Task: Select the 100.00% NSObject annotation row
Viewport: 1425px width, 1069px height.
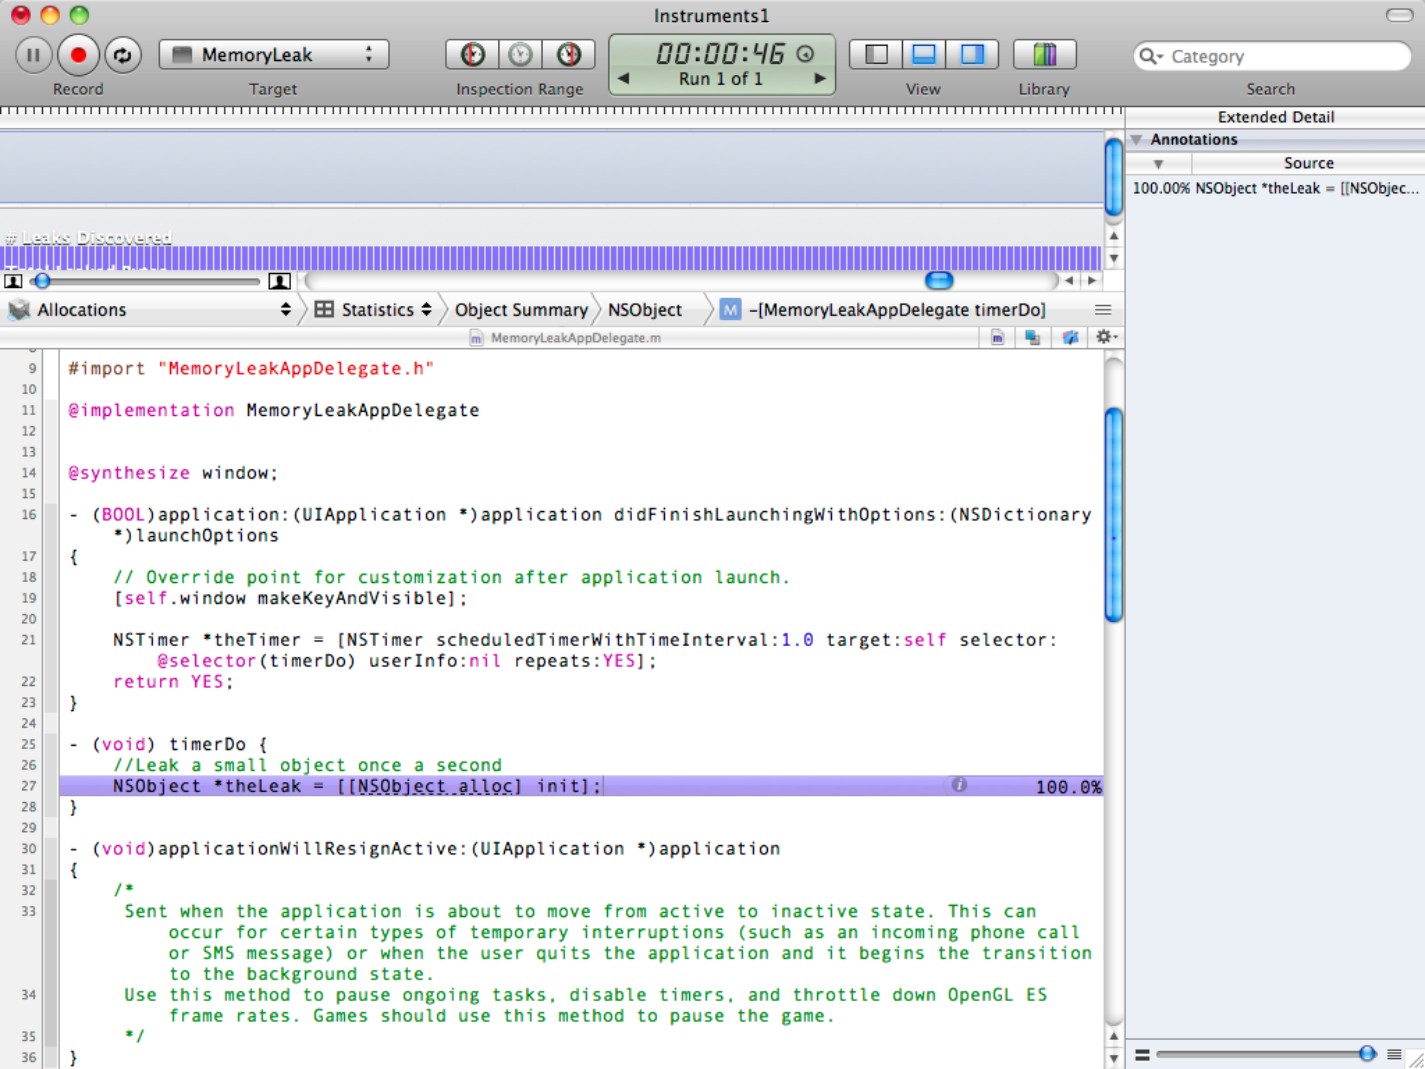Action: [1275, 188]
